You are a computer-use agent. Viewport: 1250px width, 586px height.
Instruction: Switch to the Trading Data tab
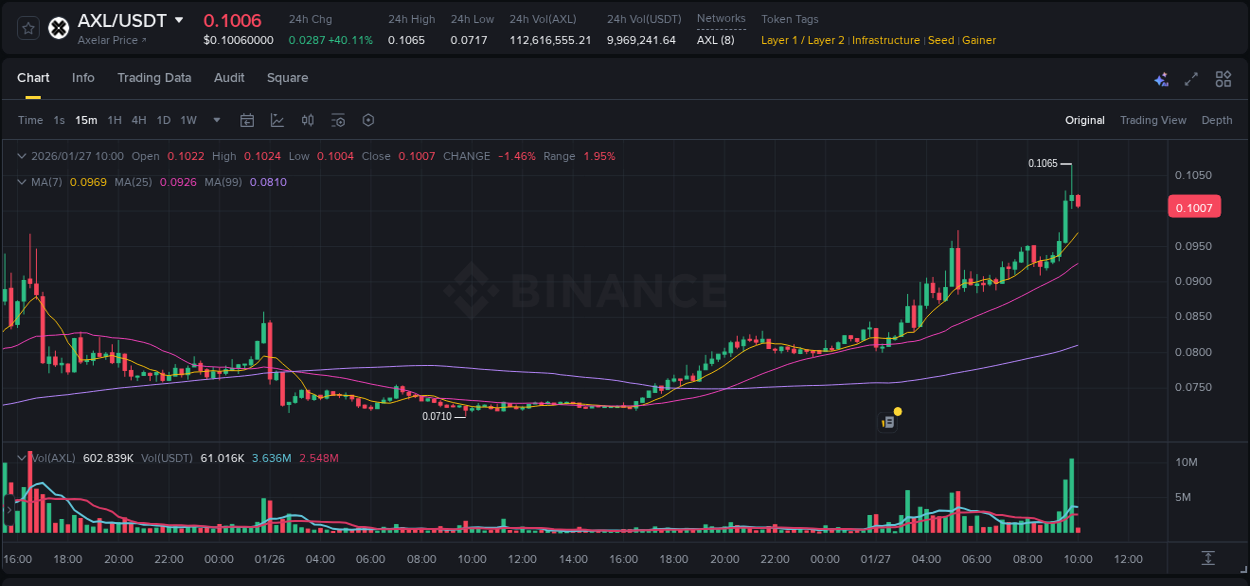(154, 78)
